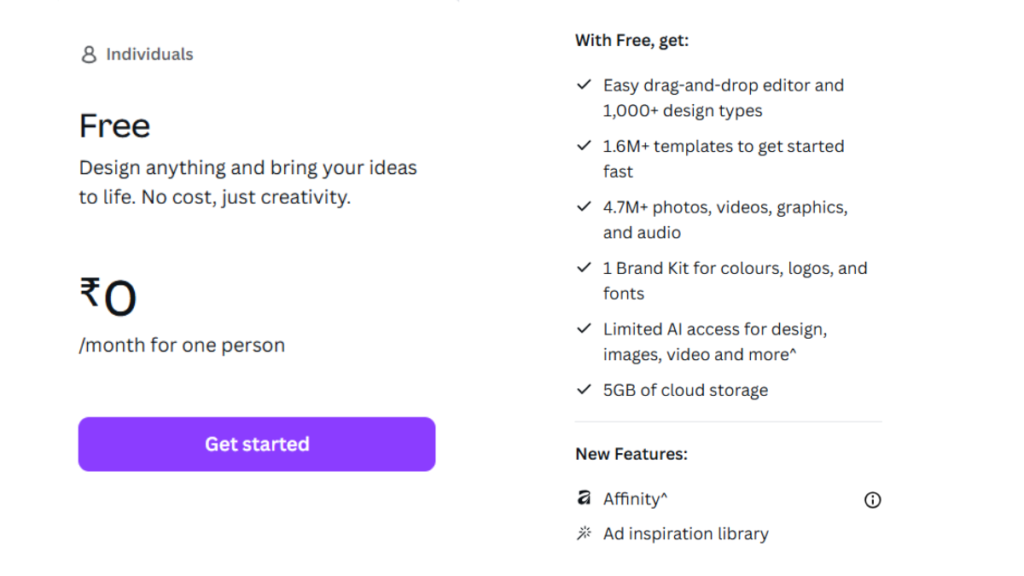Select the Affinity^ feature link
Viewport: 1024px width, 576px height.
pos(634,498)
